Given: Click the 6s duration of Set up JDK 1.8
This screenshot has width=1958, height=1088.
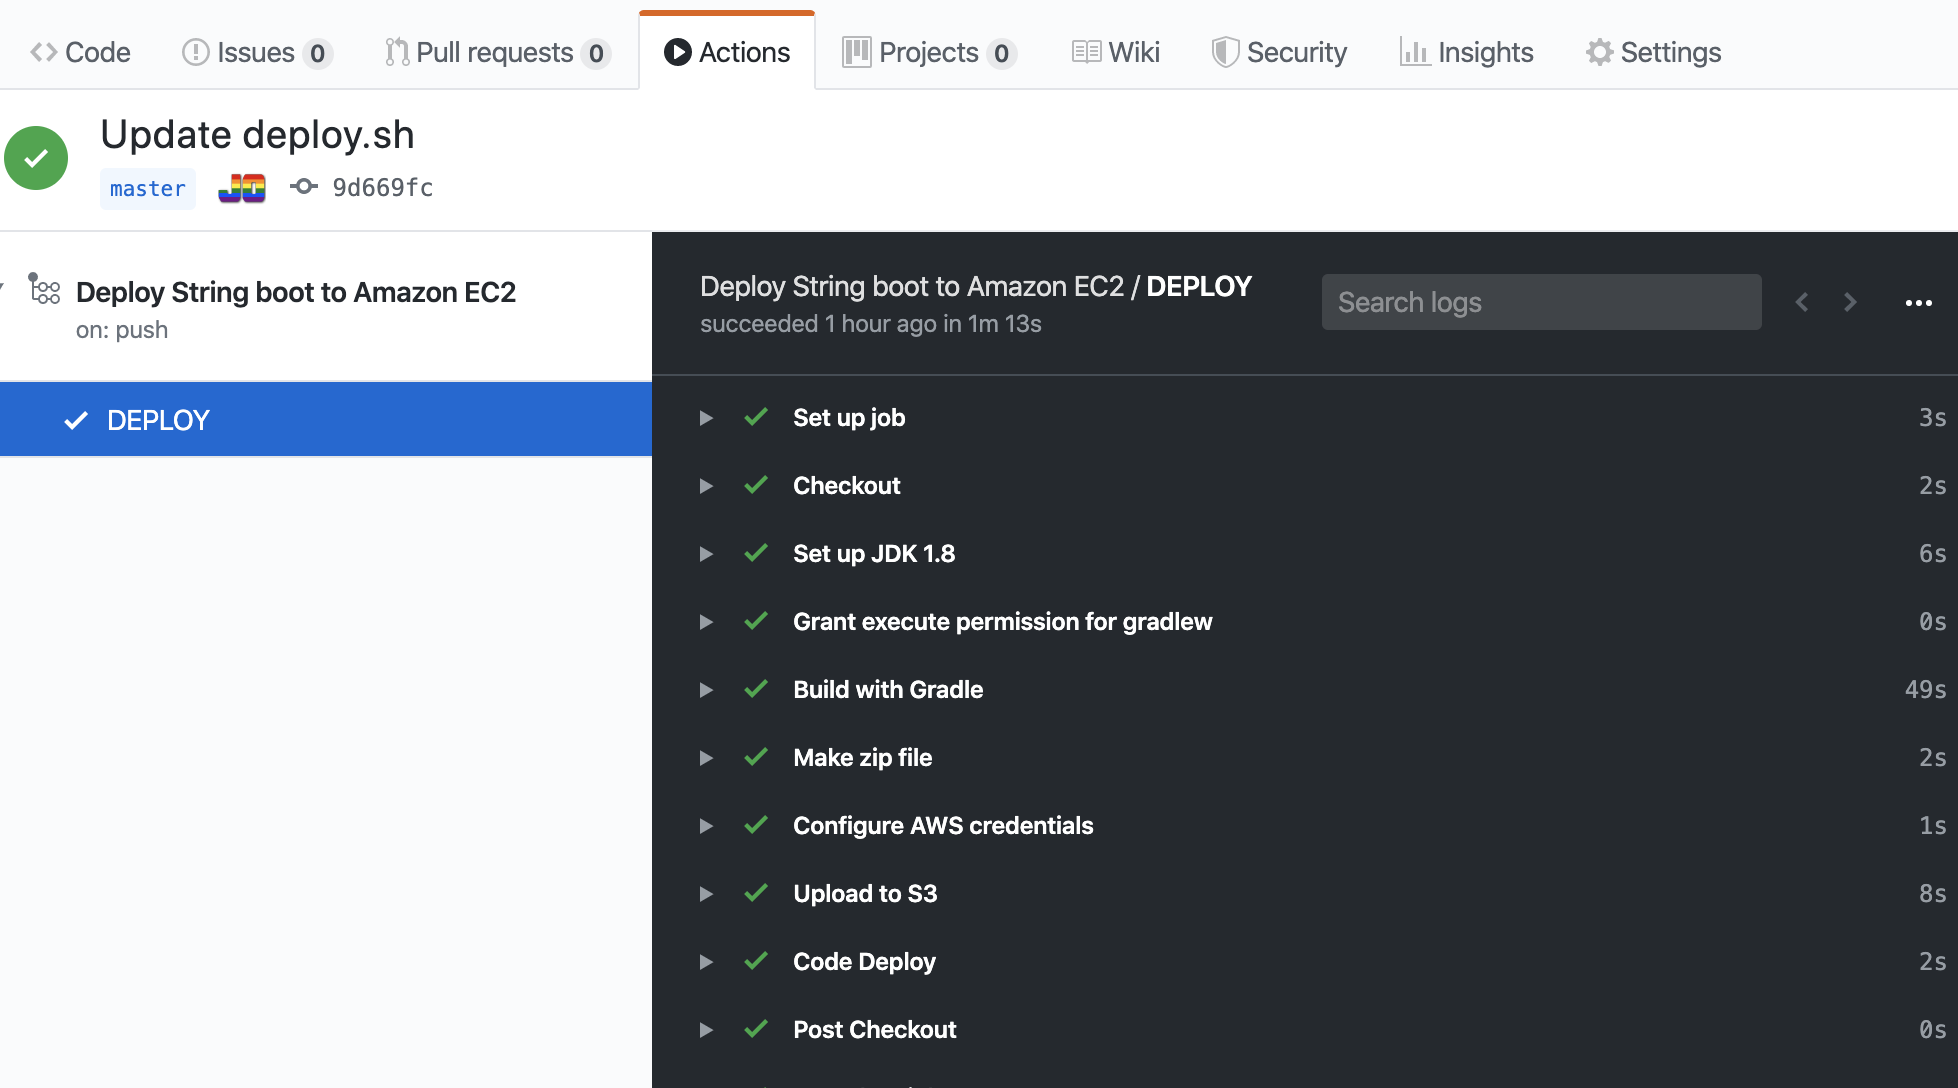Looking at the screenshot, I should (1932, 554).
